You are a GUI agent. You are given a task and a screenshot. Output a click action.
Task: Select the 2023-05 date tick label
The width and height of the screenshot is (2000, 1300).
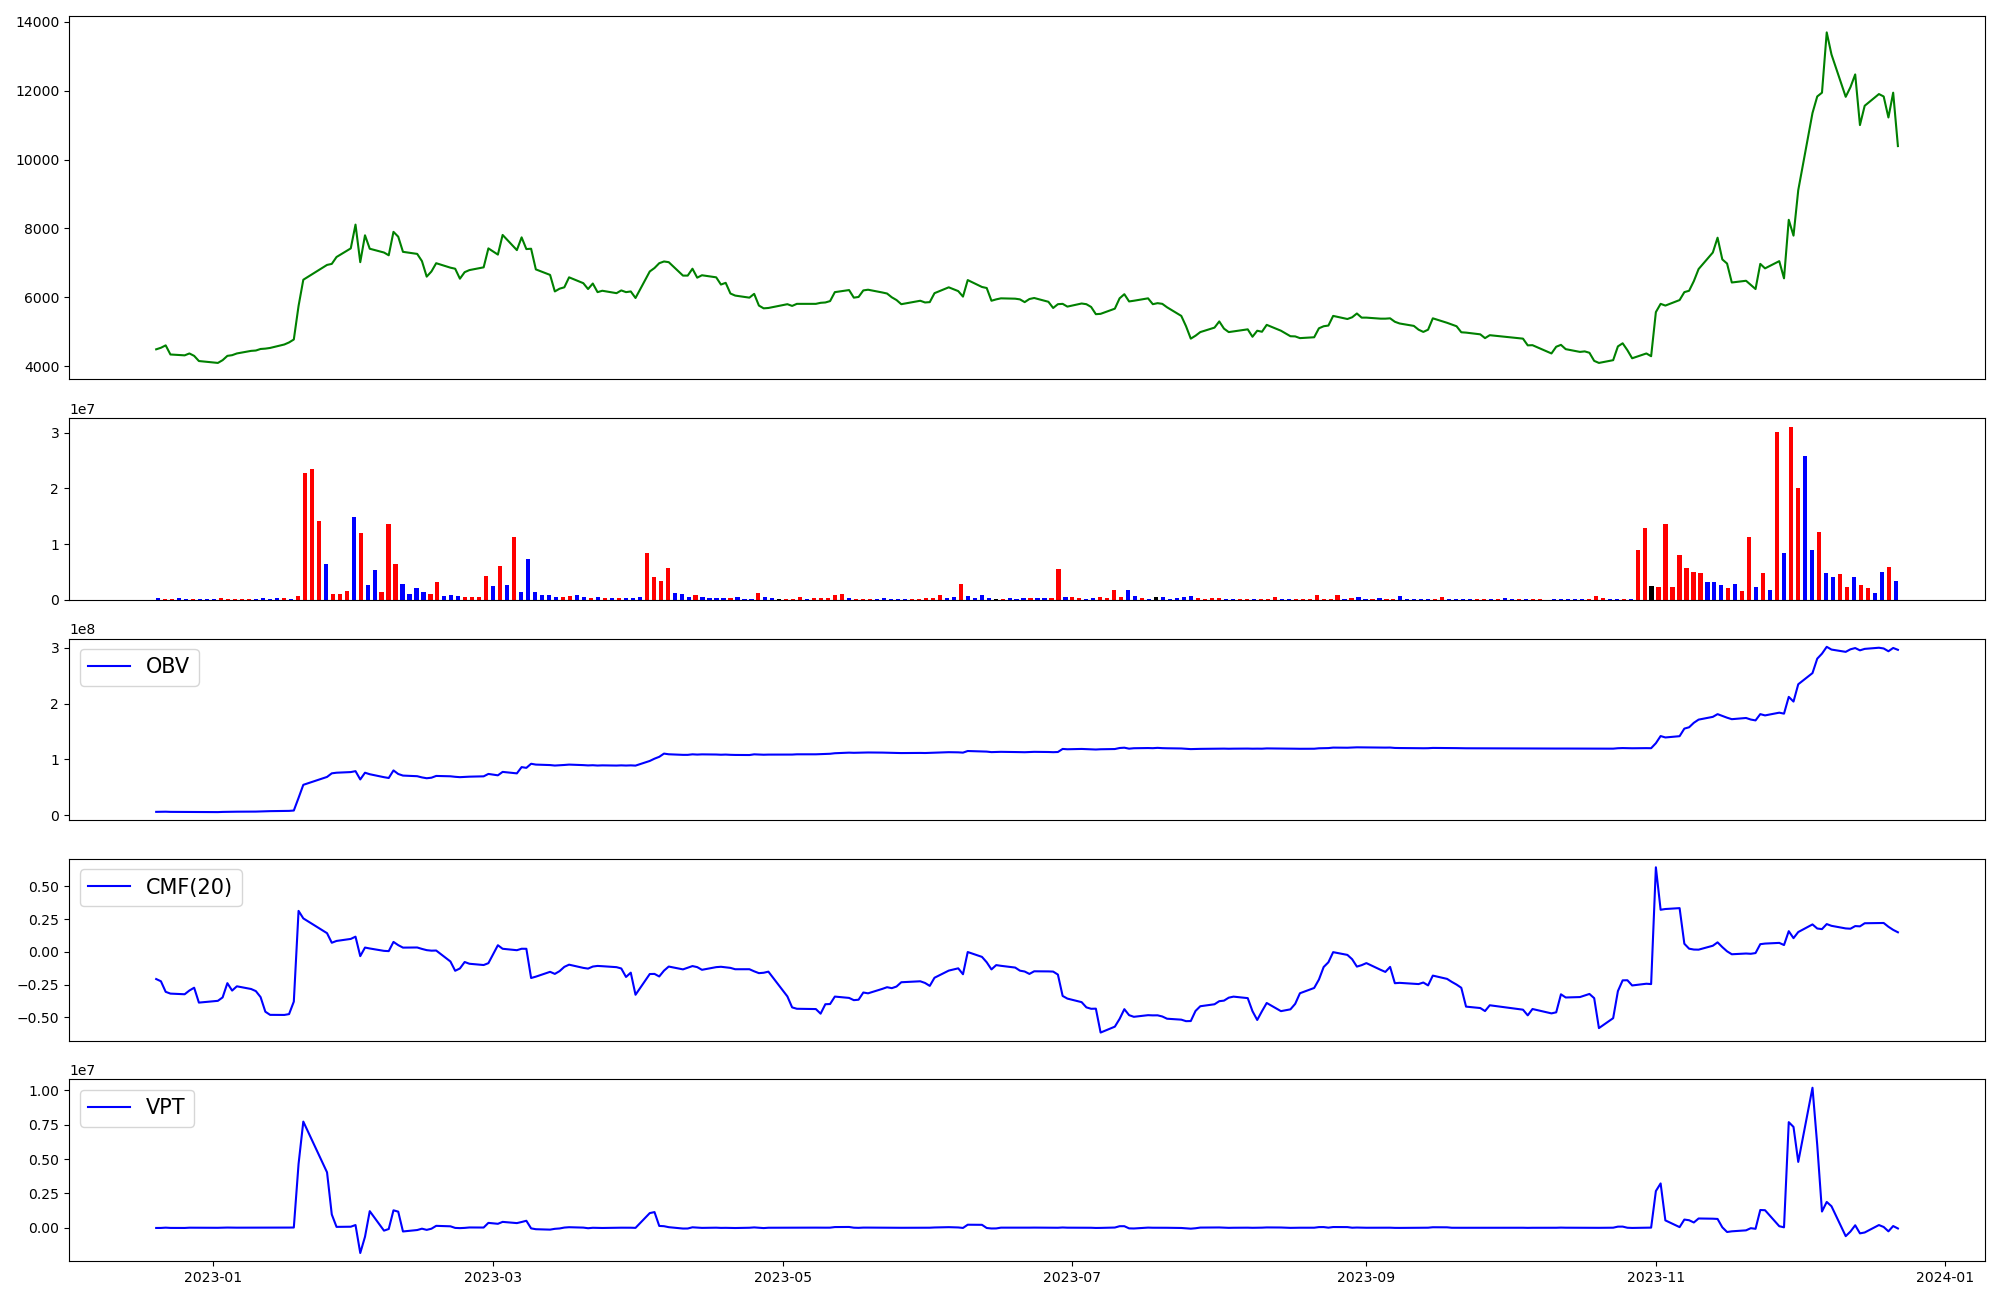[x=783, y=1277]
